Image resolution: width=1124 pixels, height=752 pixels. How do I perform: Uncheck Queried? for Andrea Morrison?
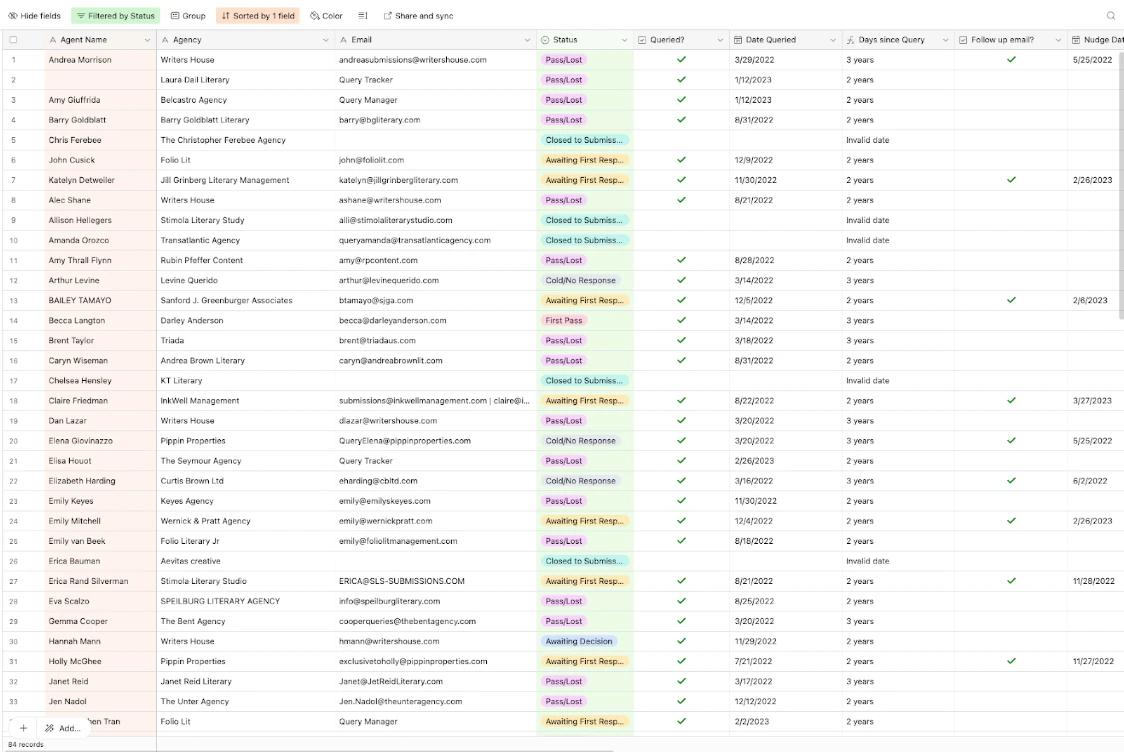pos(681,60)
